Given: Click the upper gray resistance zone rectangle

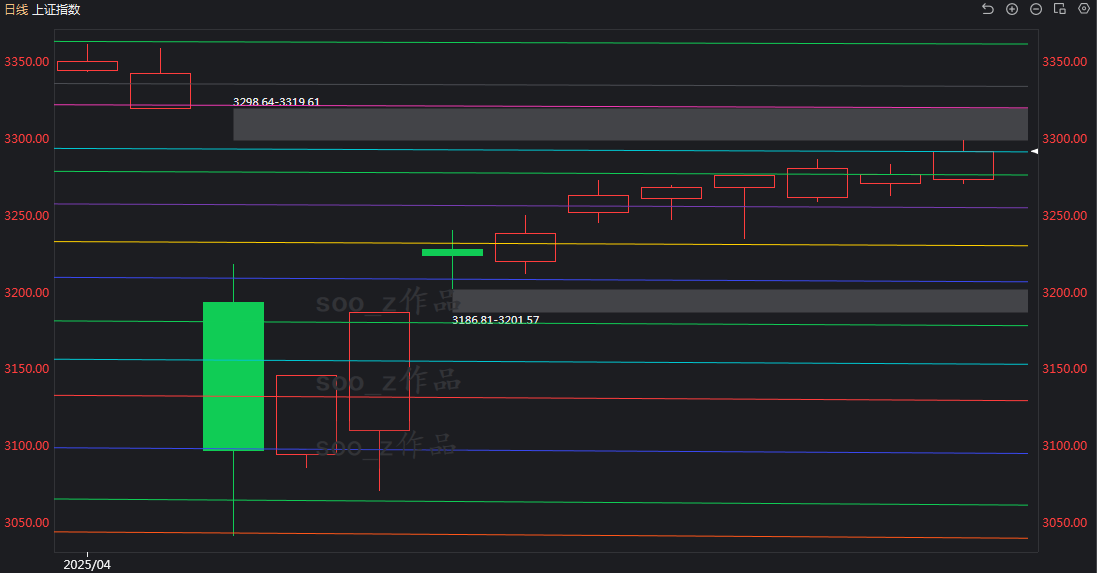Looking at the screenshot, I should coord(630,125).
